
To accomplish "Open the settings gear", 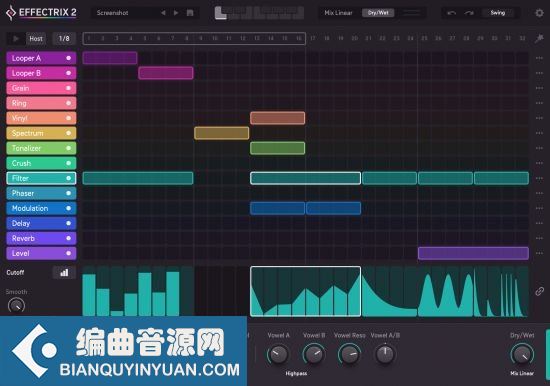I will point(539,13).
